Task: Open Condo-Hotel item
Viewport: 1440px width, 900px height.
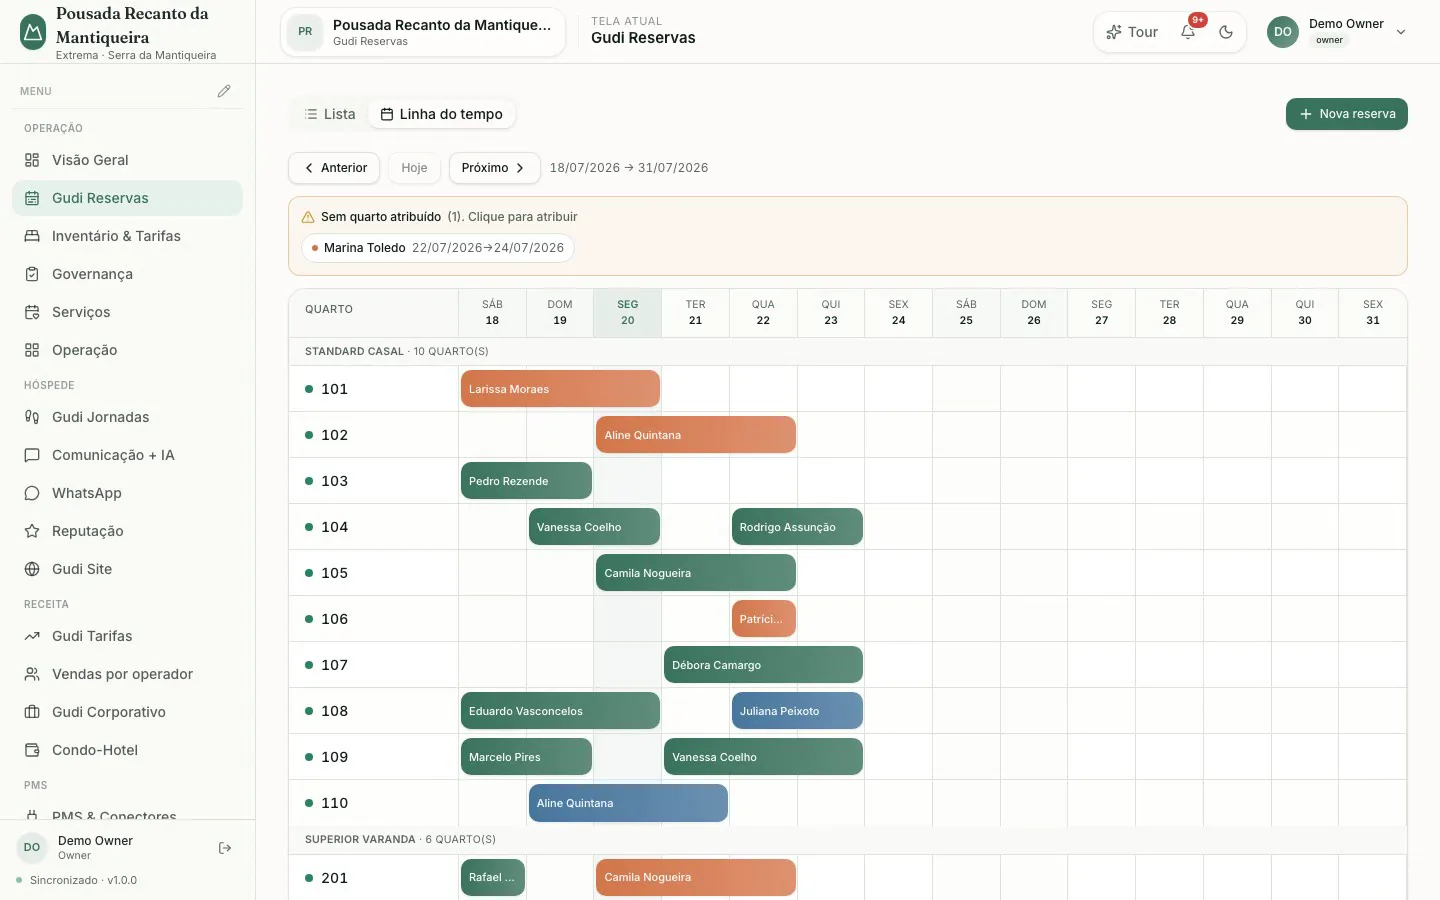Action: click(x=127, y=750)
